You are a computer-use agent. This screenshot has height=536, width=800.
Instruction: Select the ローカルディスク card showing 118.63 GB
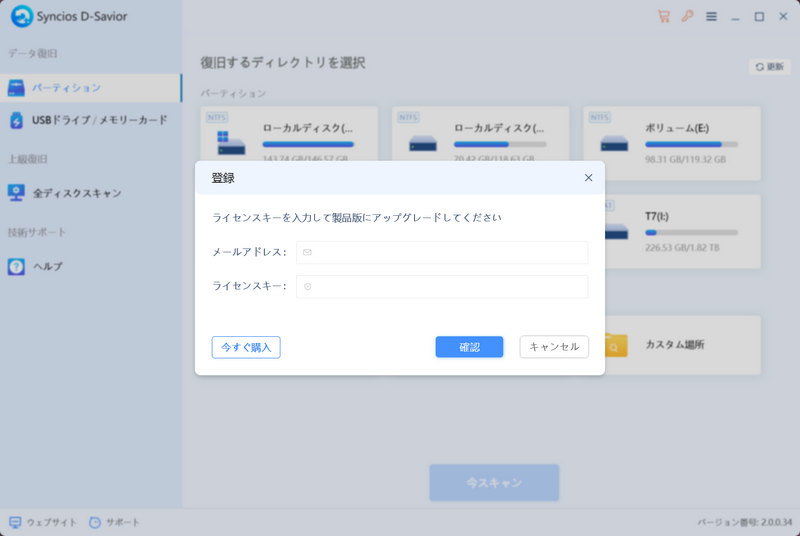pos(481,134)
